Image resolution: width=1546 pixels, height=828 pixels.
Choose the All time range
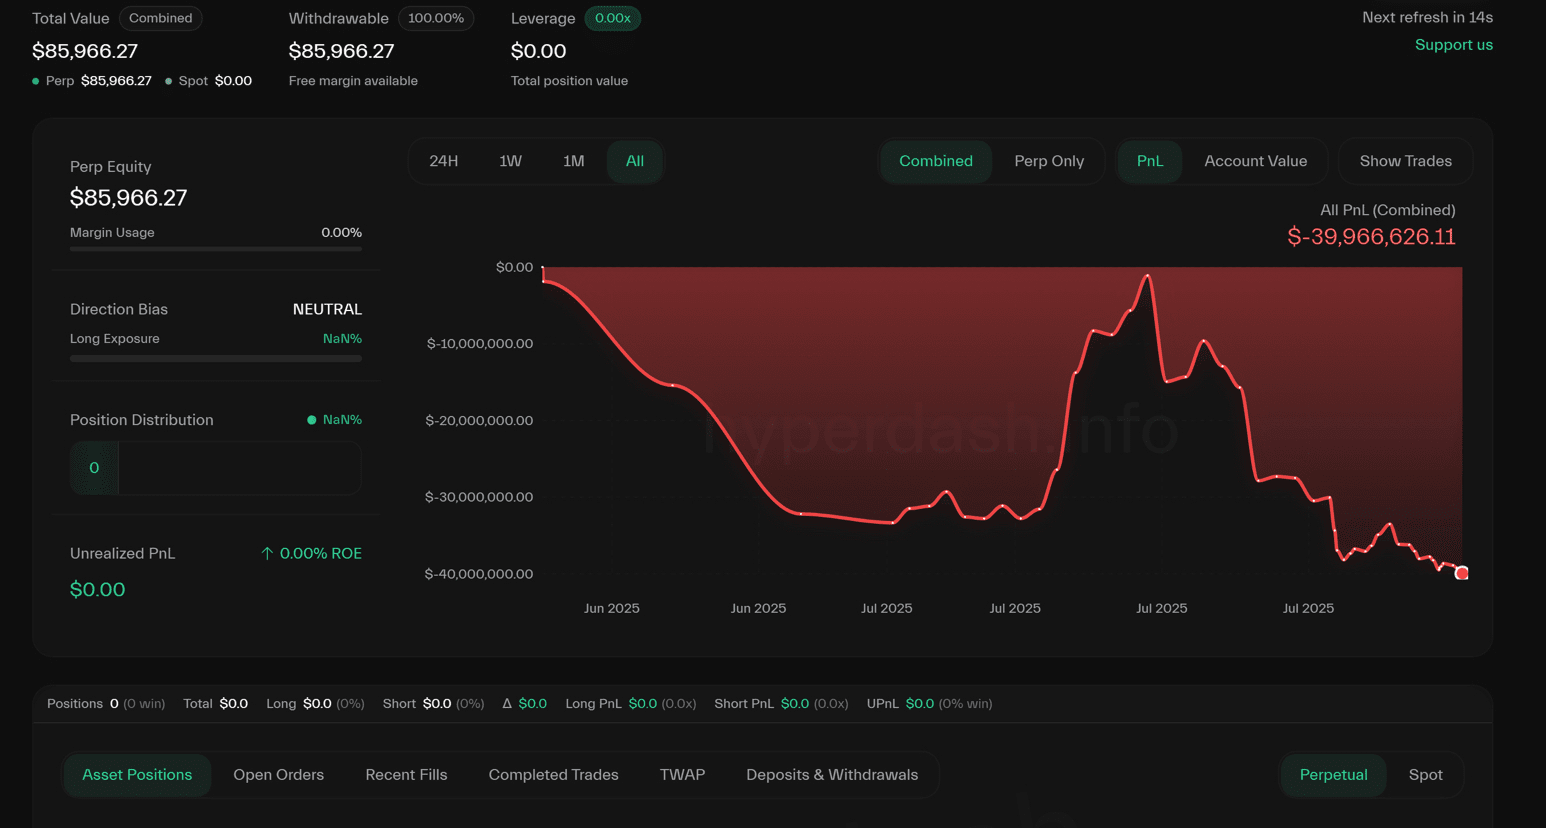tap(635, 161)
